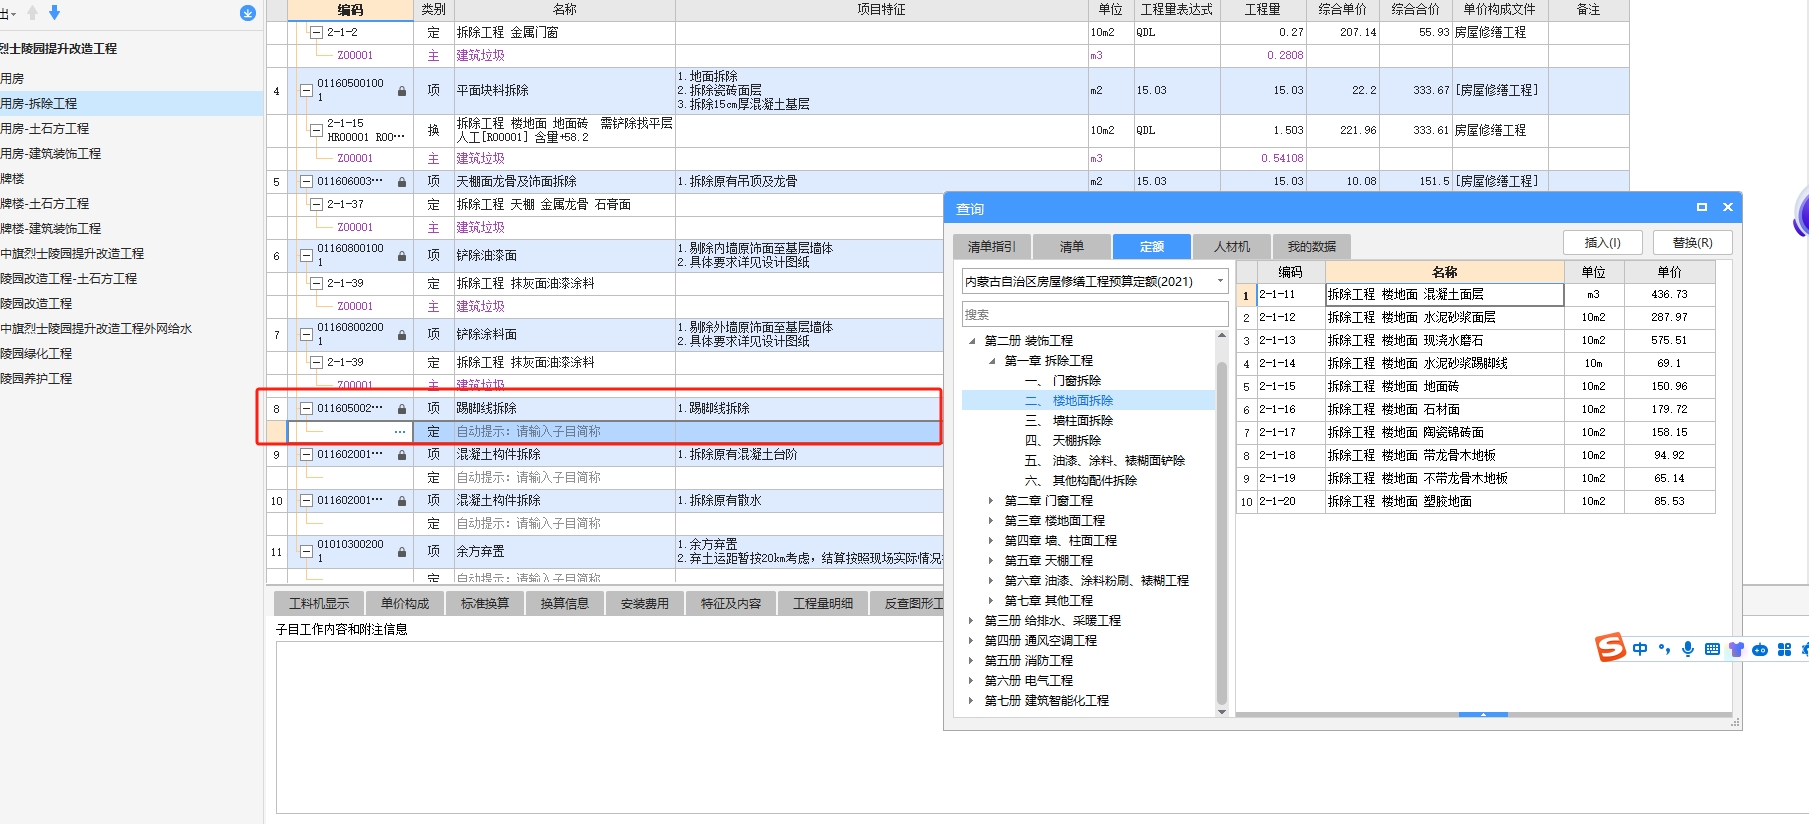Viewport: 1809px width, 824px height.
Task: Select 三、墙柱面拆除 in tree
Action: [1068, 421]
